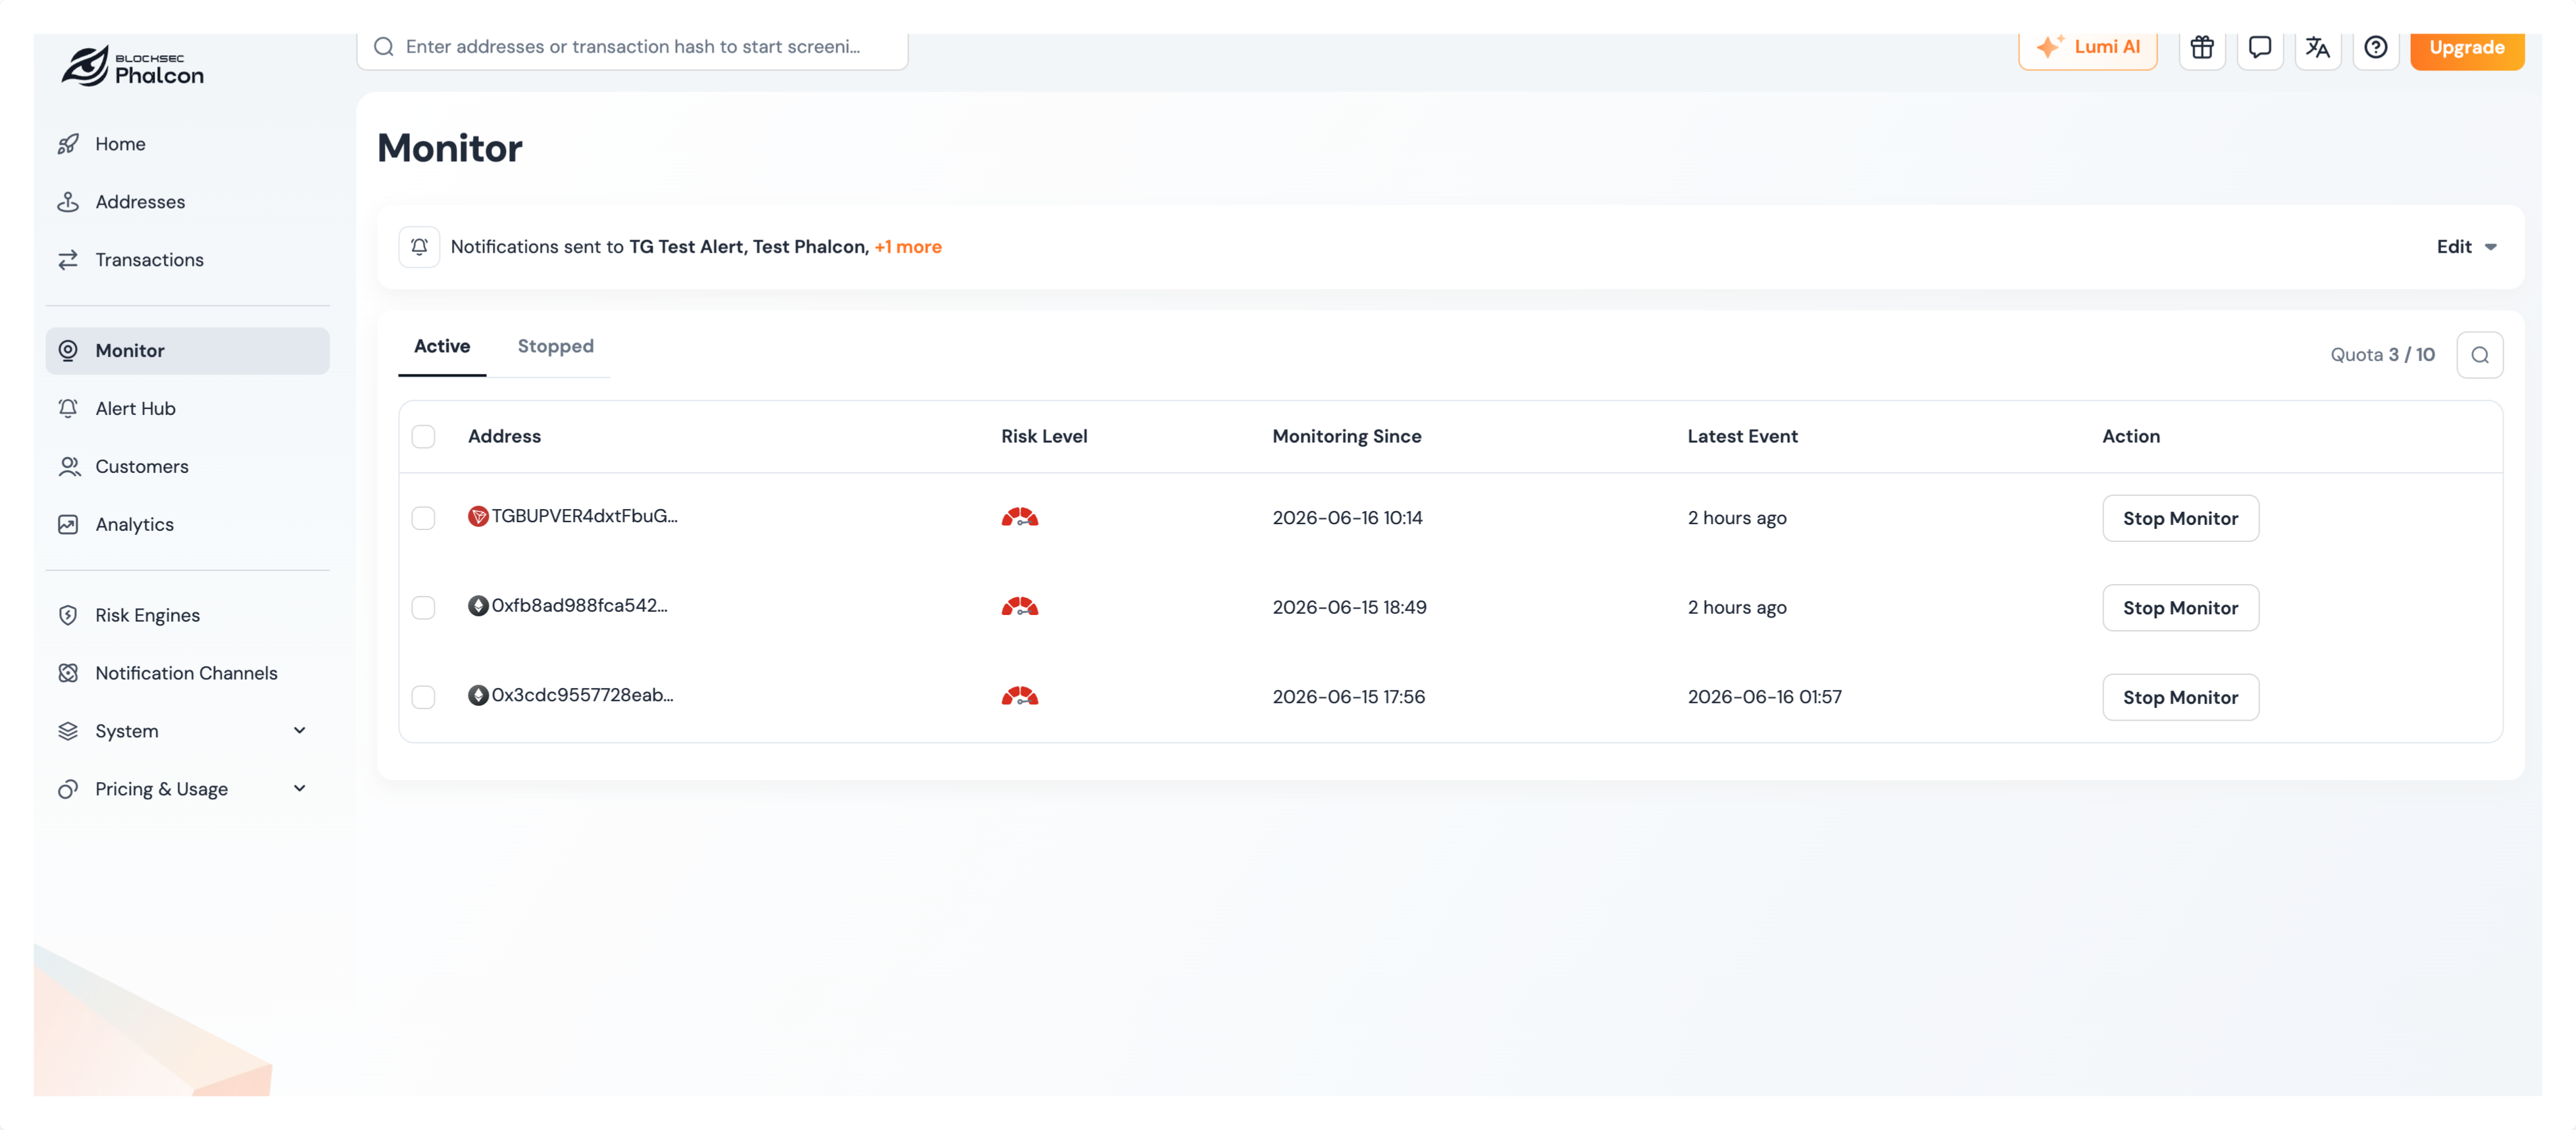Open address 0xfb8ad988fca542...
This screenshot has width=2576, height=1130.
point(579,606)
